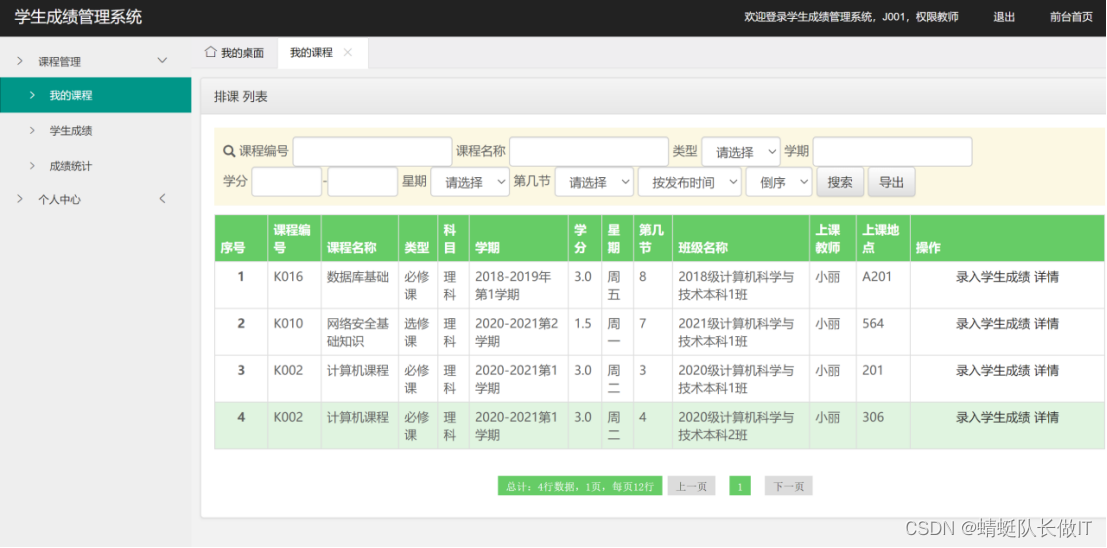Open 学生成绩 in the sidebar

[71, 131]
